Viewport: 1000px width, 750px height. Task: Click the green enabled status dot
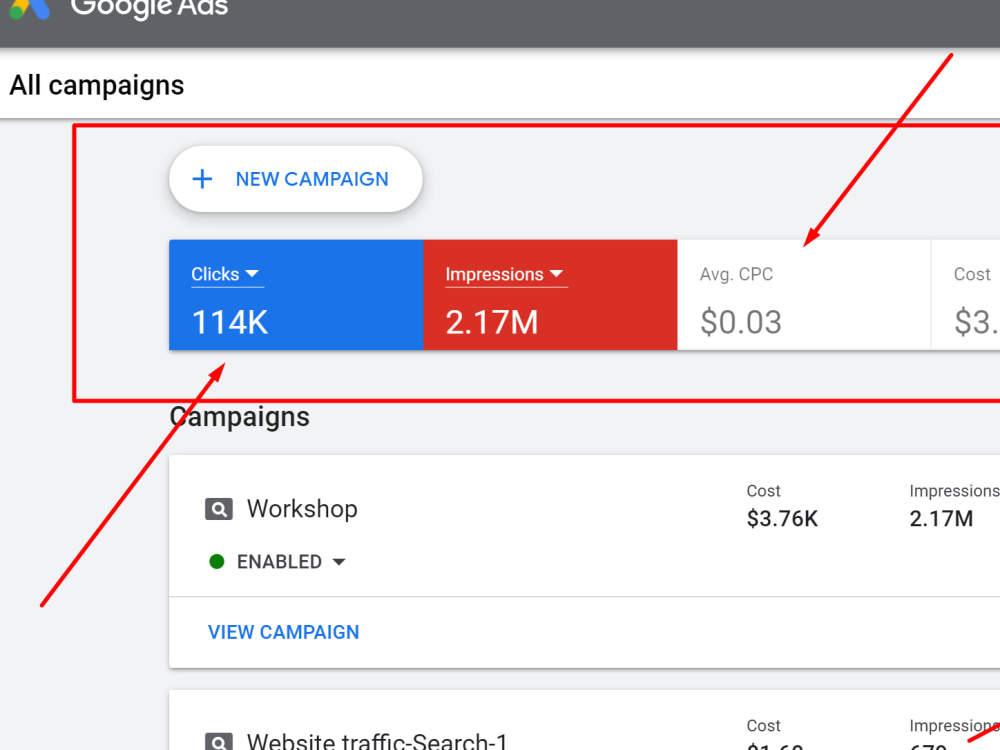217,562
